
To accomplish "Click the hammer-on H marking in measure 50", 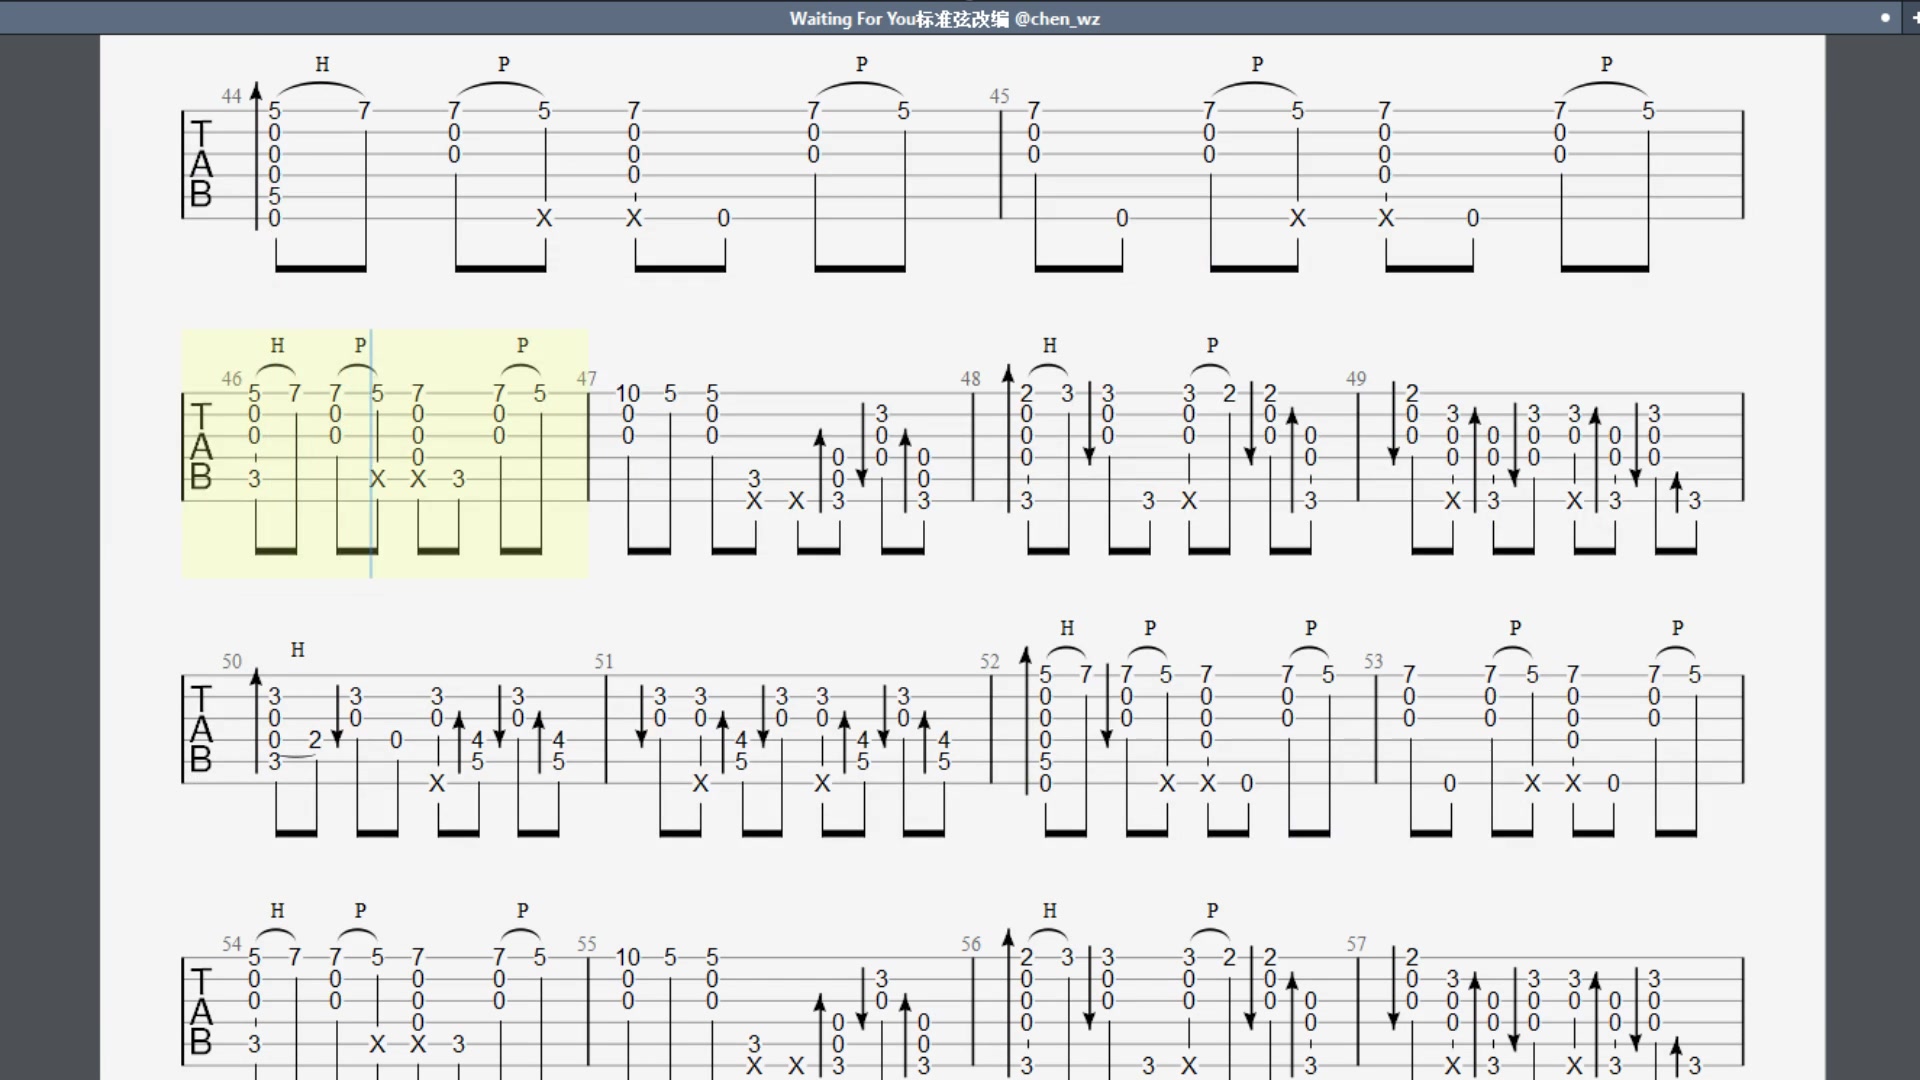I will 297,649.
